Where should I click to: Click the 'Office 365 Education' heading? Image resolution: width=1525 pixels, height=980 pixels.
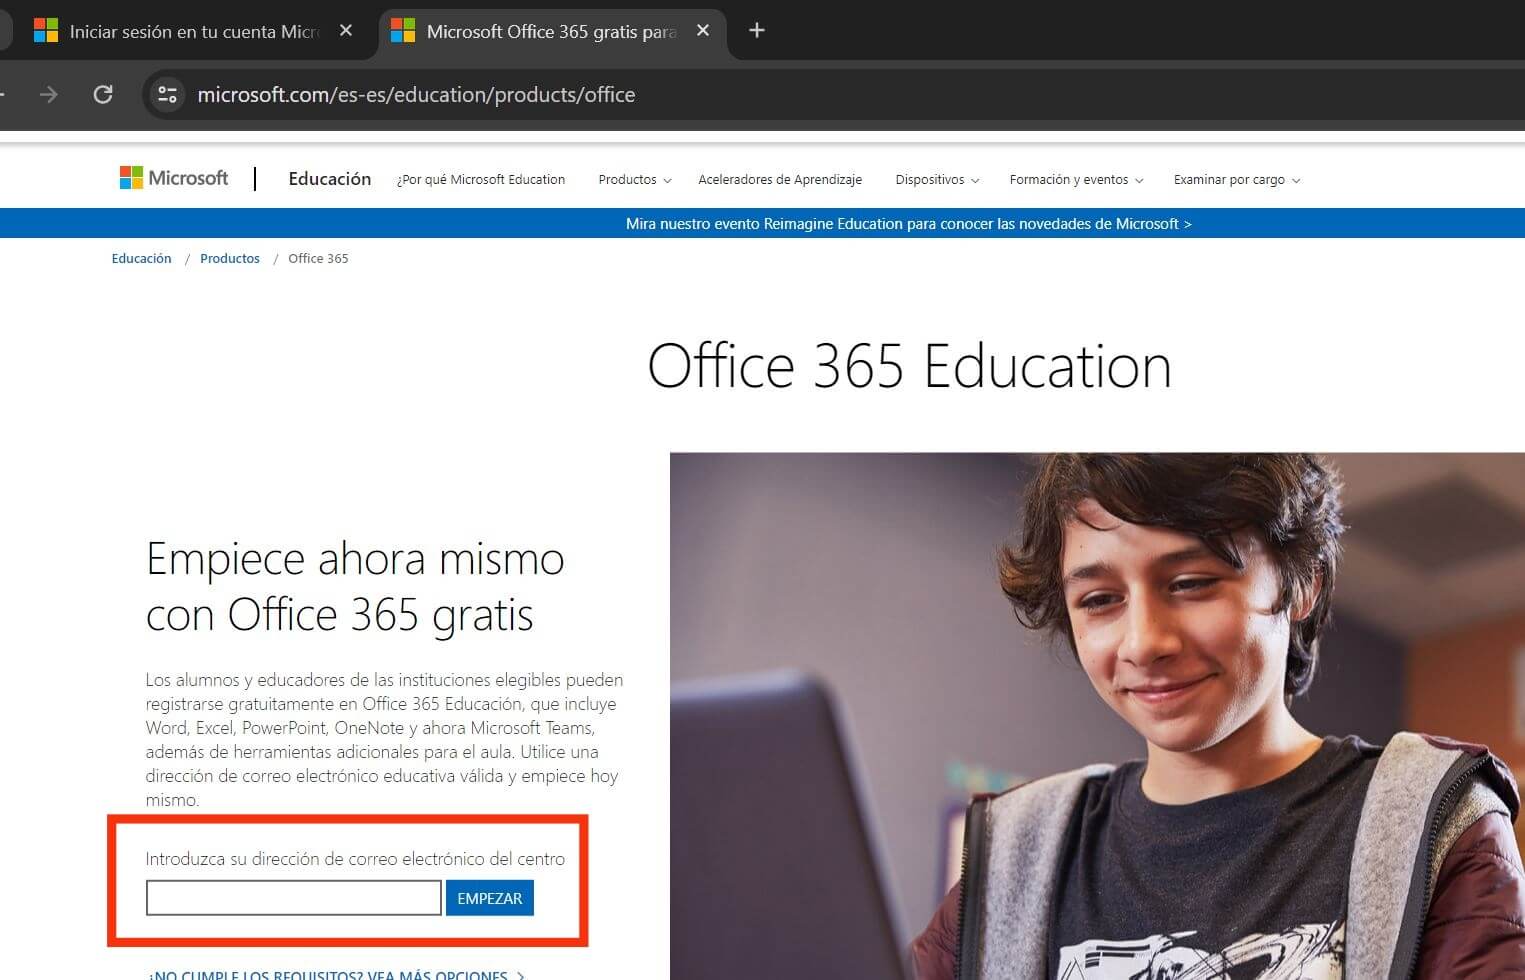point(909,366)
